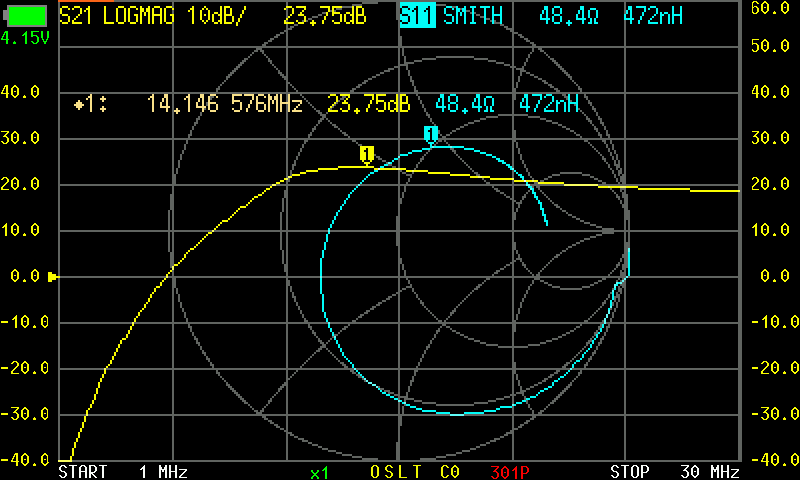Tap the 50.0 scale label
The image size is (800, 480).
click(x=770, y=46)
